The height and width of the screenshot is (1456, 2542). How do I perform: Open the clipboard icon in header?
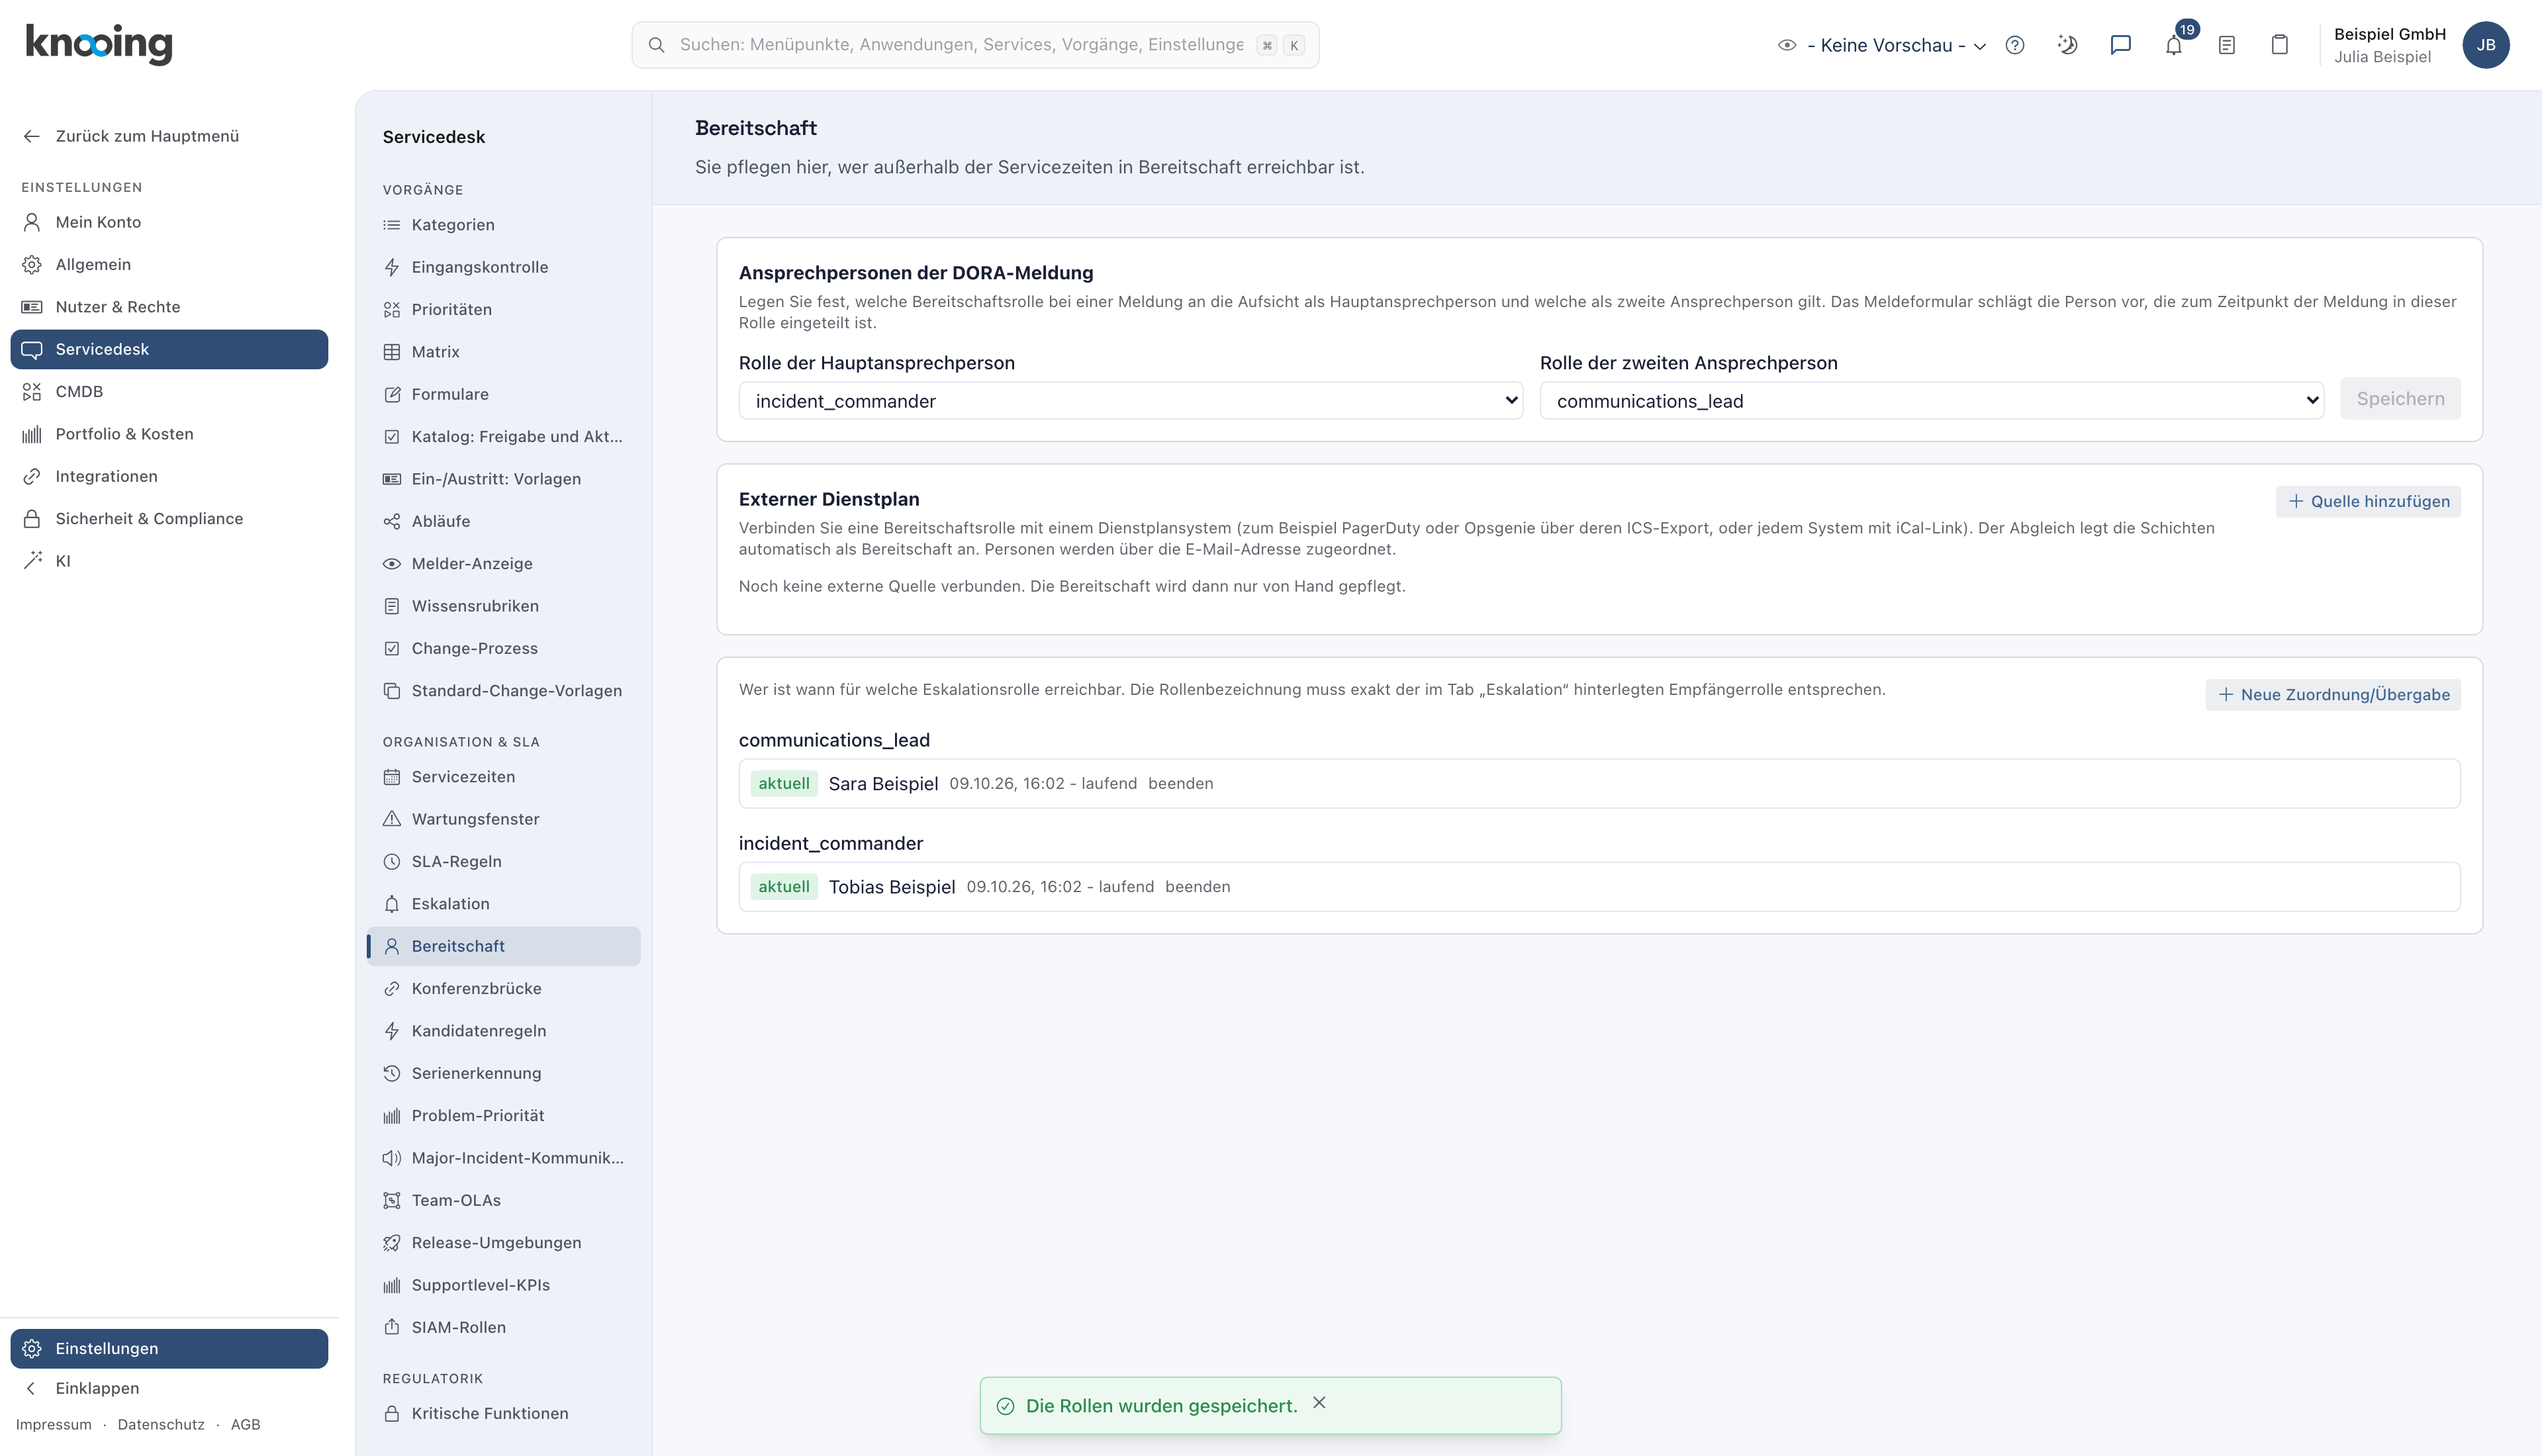2279,45
